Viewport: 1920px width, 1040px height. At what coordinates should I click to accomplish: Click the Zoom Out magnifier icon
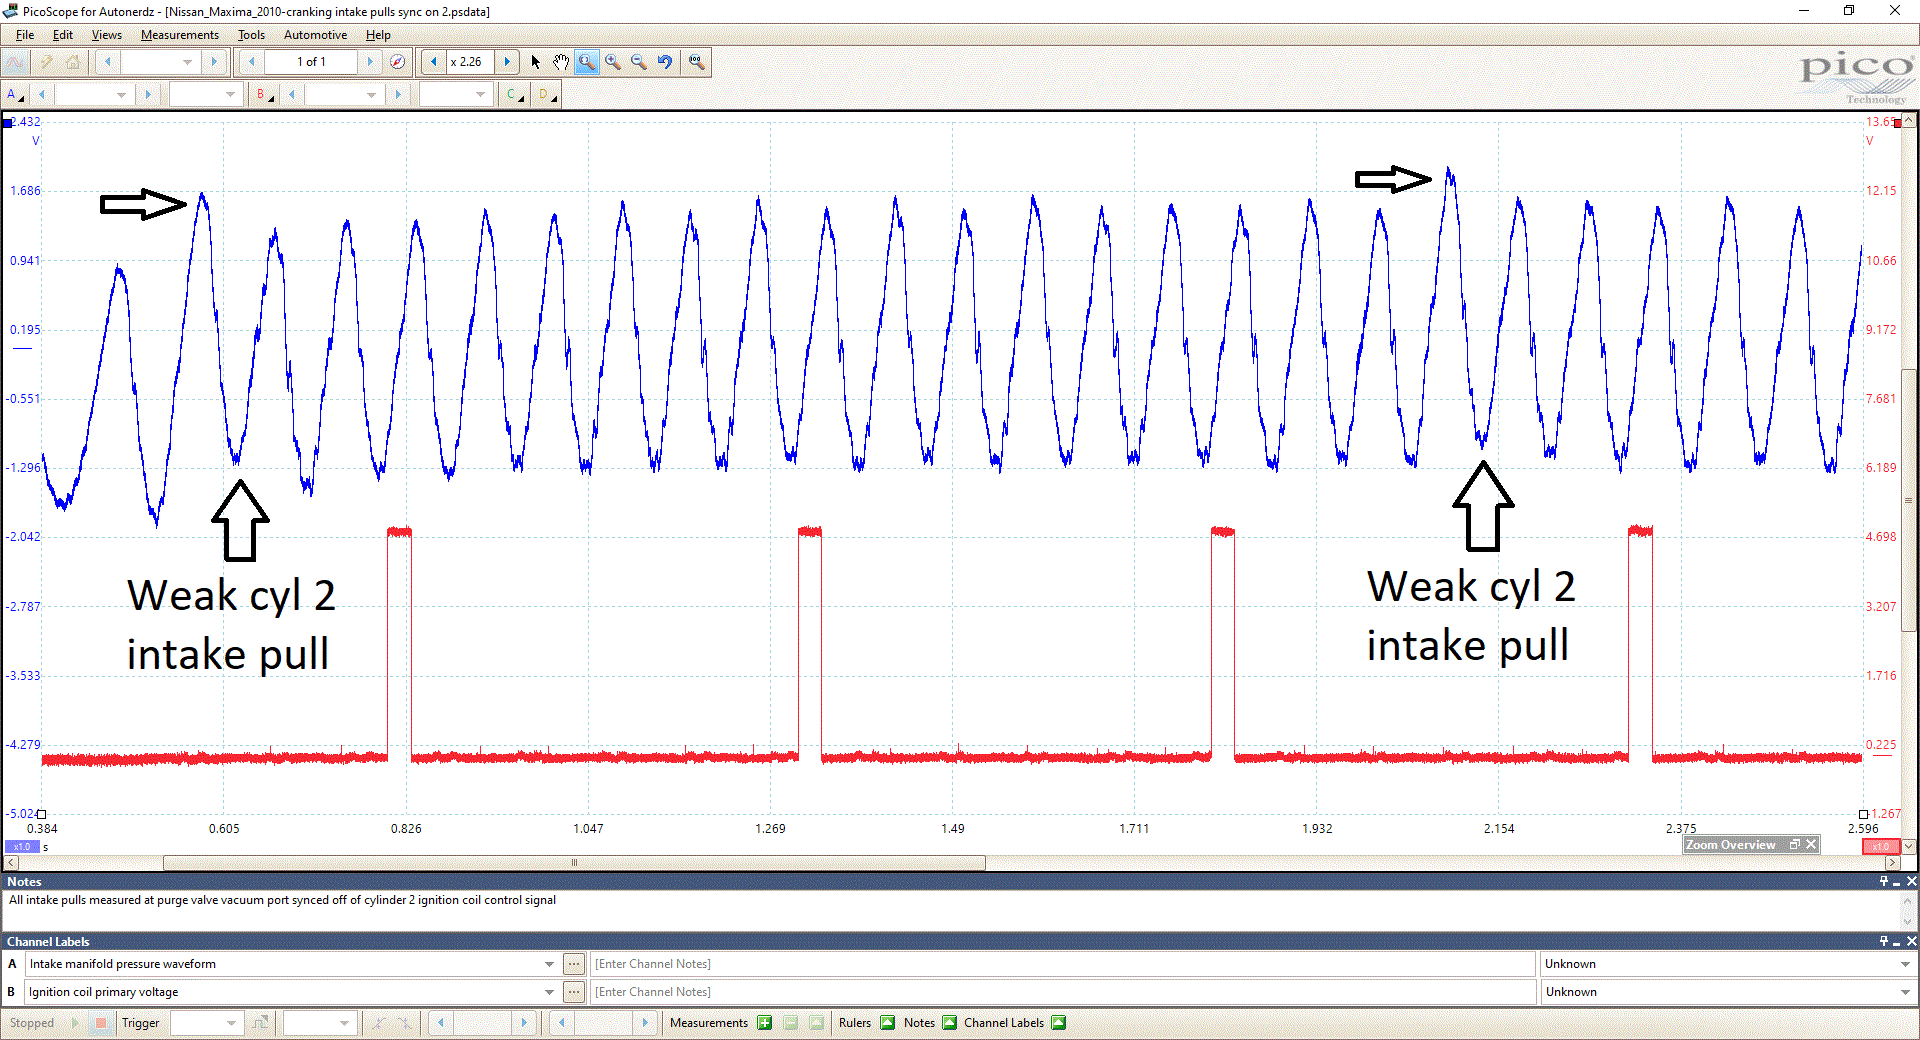(x=639, y=62)
